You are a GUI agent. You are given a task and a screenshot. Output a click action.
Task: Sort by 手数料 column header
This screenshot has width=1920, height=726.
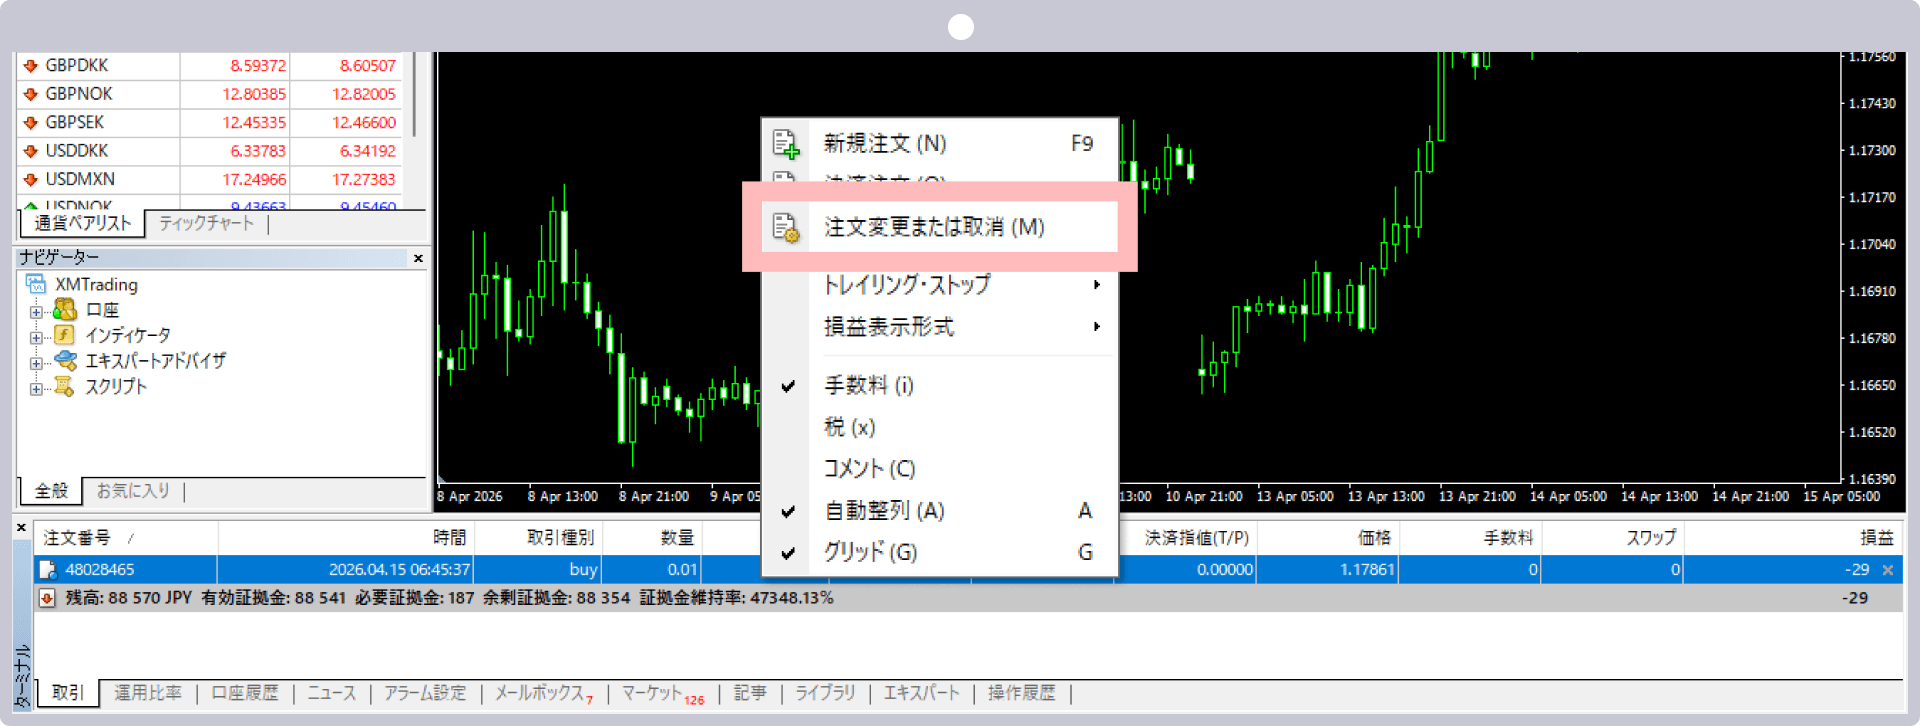1471,538
